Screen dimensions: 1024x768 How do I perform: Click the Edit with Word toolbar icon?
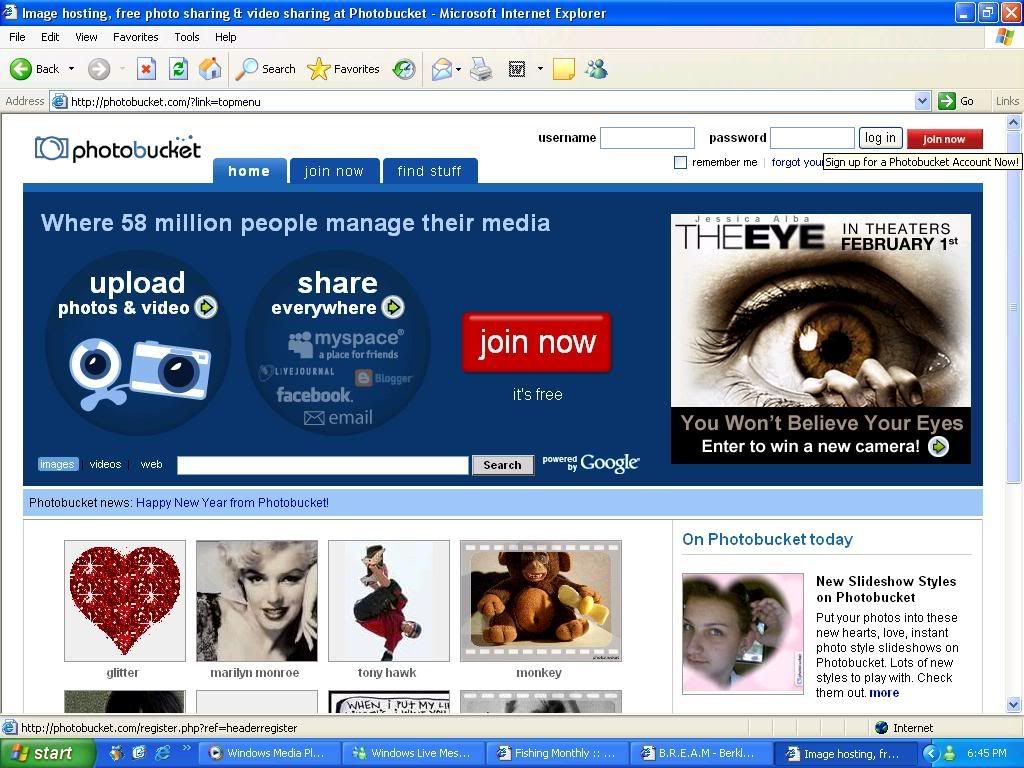pyautogui.click(x=517, y=69)
